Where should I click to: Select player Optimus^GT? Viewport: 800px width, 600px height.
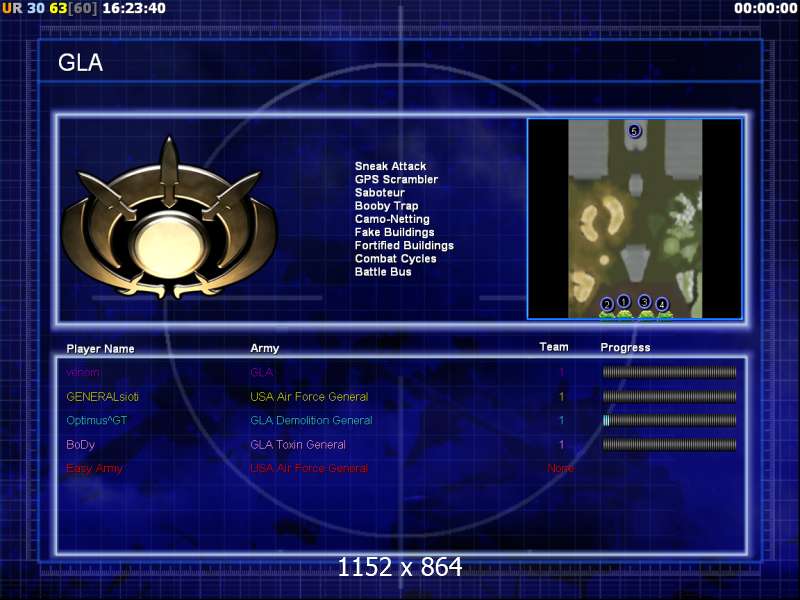coord(96,420)
